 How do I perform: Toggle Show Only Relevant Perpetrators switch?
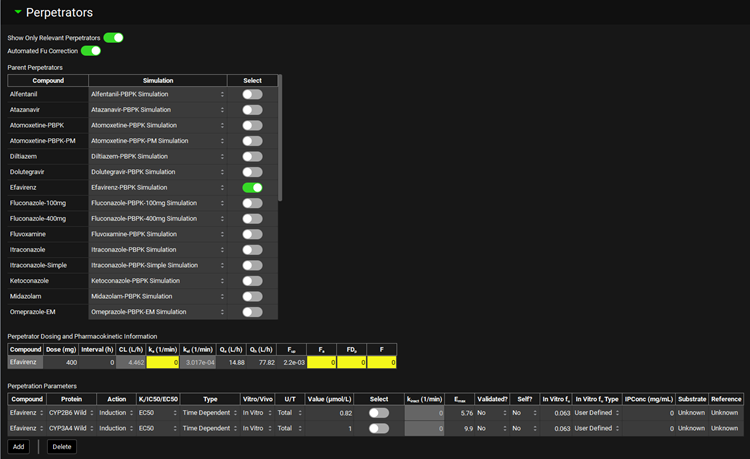tap(113, 37)
